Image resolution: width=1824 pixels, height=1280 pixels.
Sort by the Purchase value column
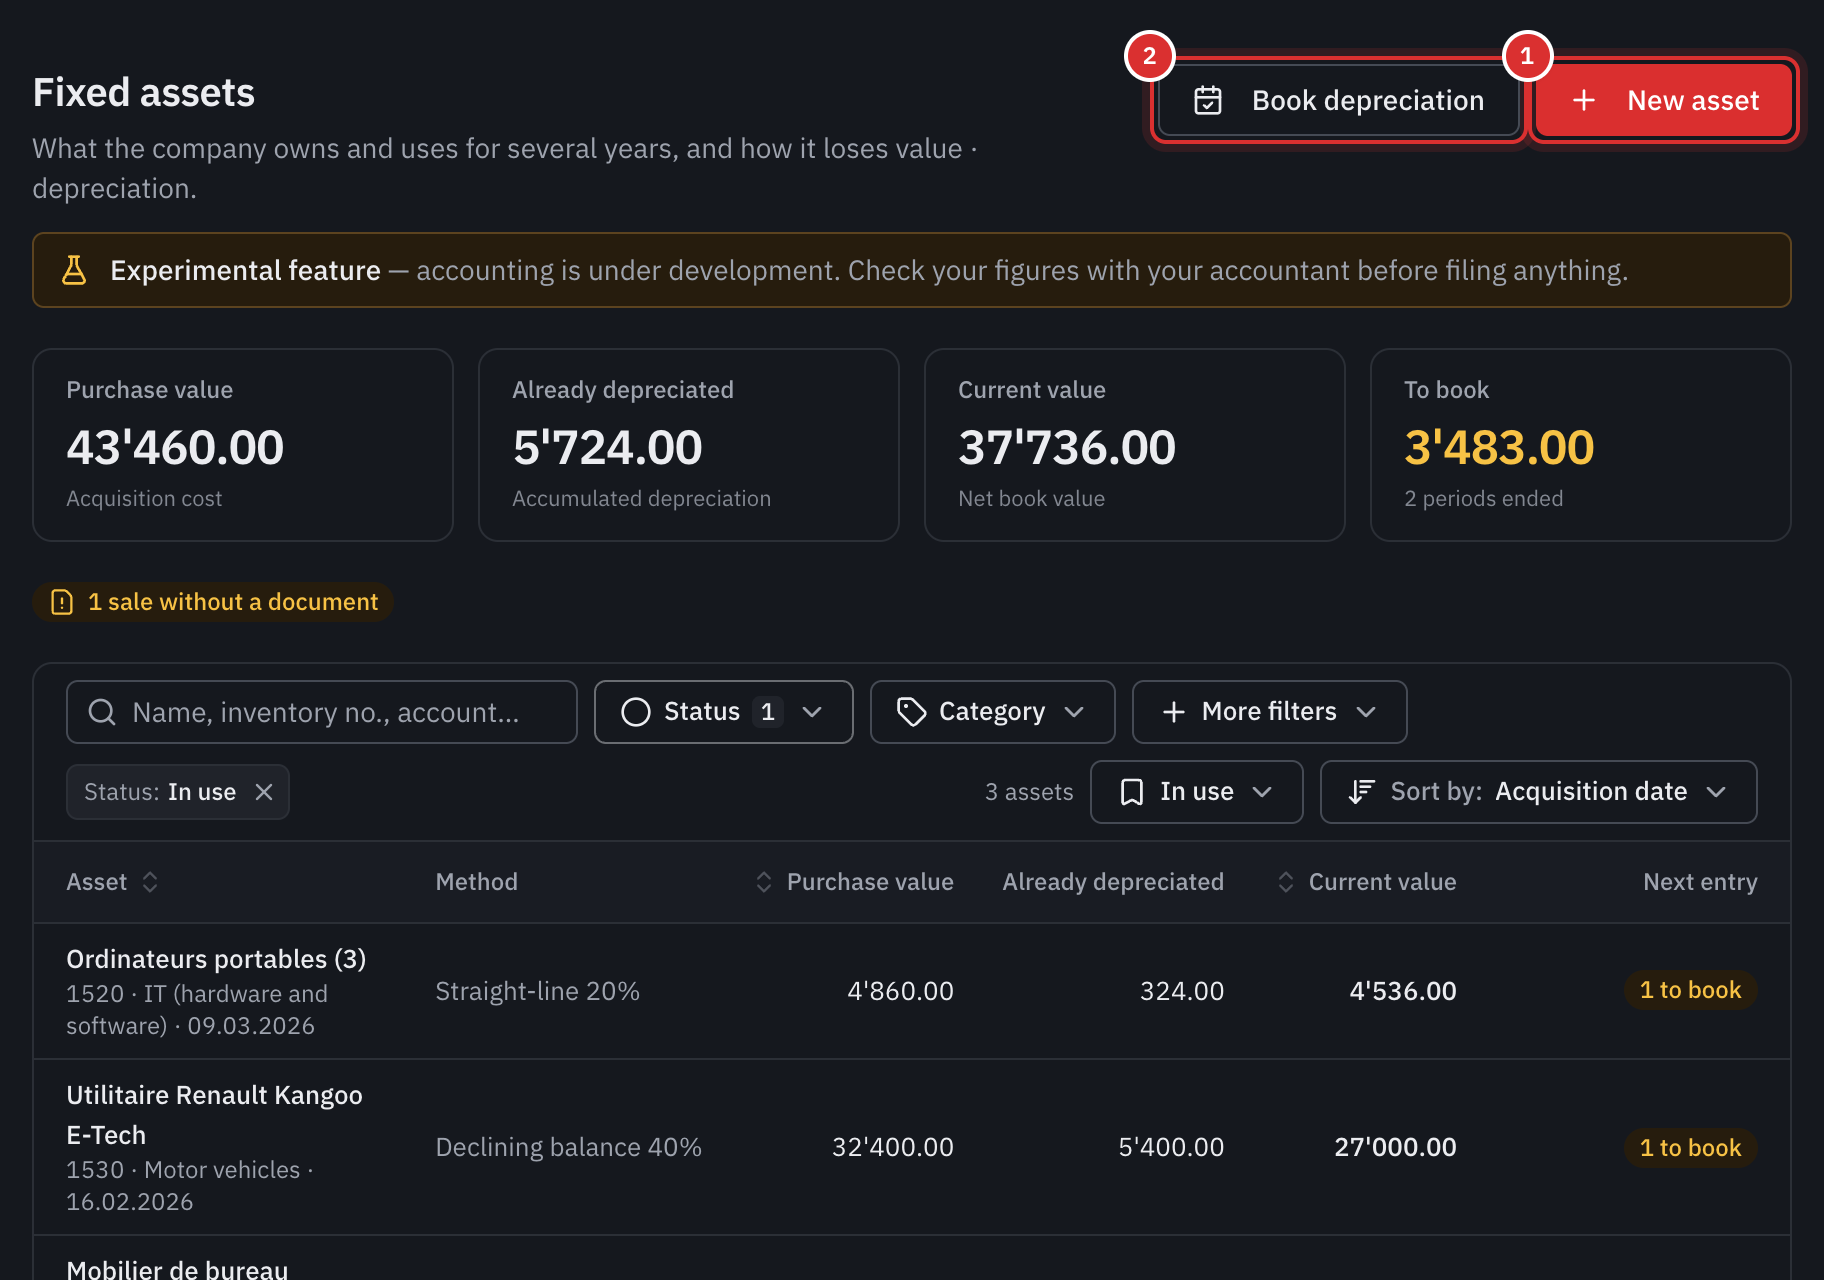point(855,882)
